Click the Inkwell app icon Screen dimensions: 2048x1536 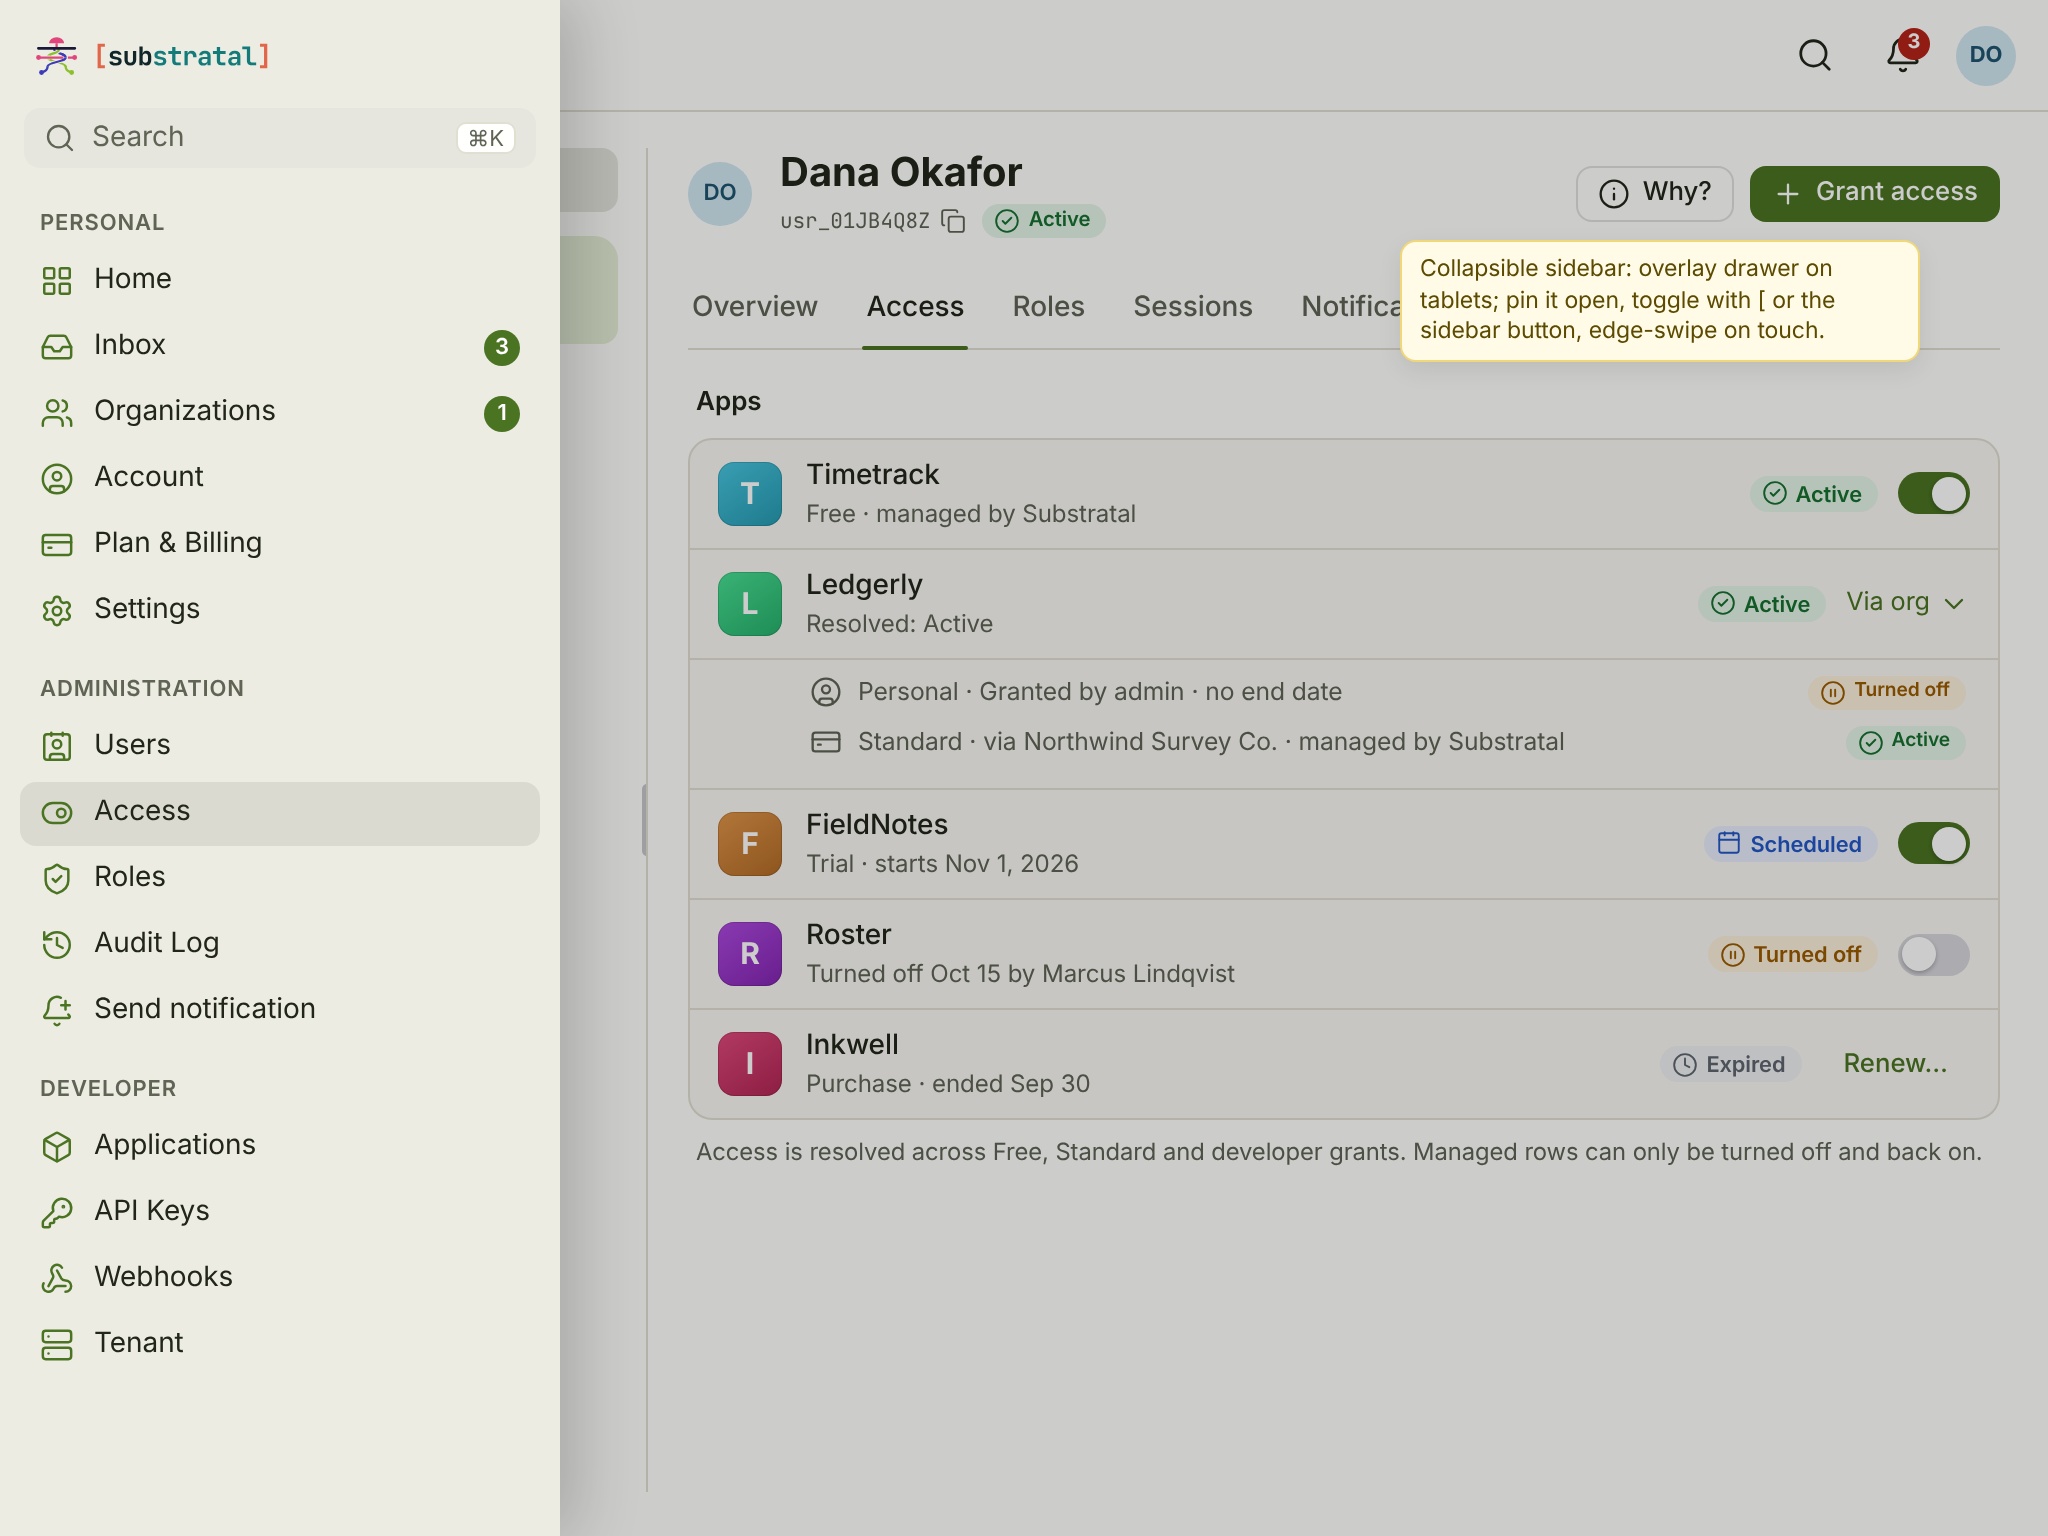coord(750,1064)
